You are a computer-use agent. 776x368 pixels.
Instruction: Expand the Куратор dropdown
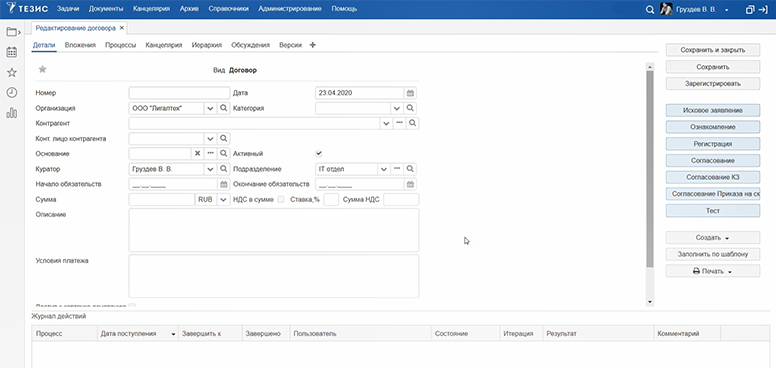pos(210,169)
